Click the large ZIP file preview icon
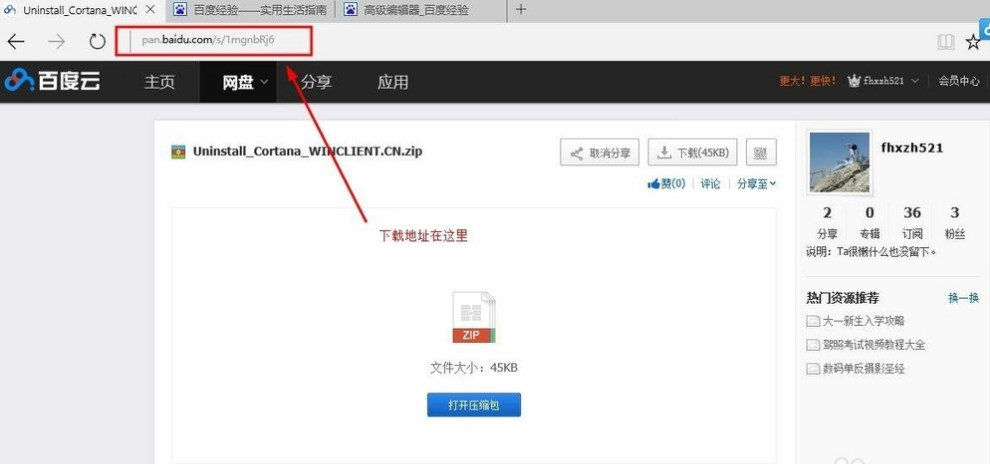 point(474,318)
